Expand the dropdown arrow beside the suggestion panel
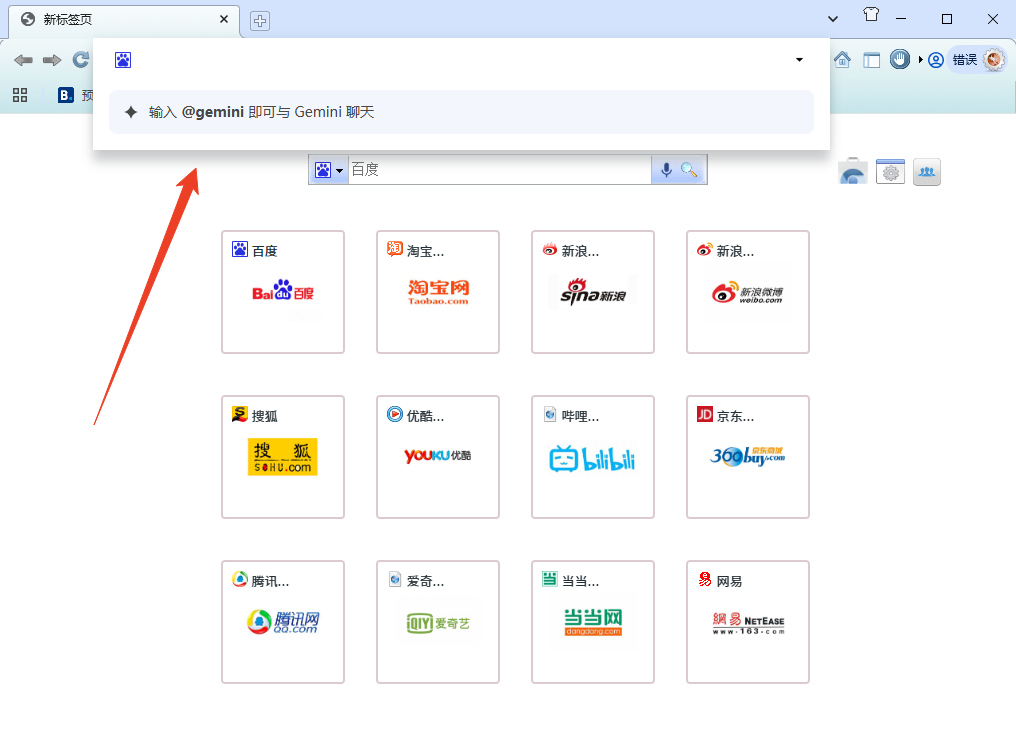Screen dimensions: 1016x742 pos(798,59)
